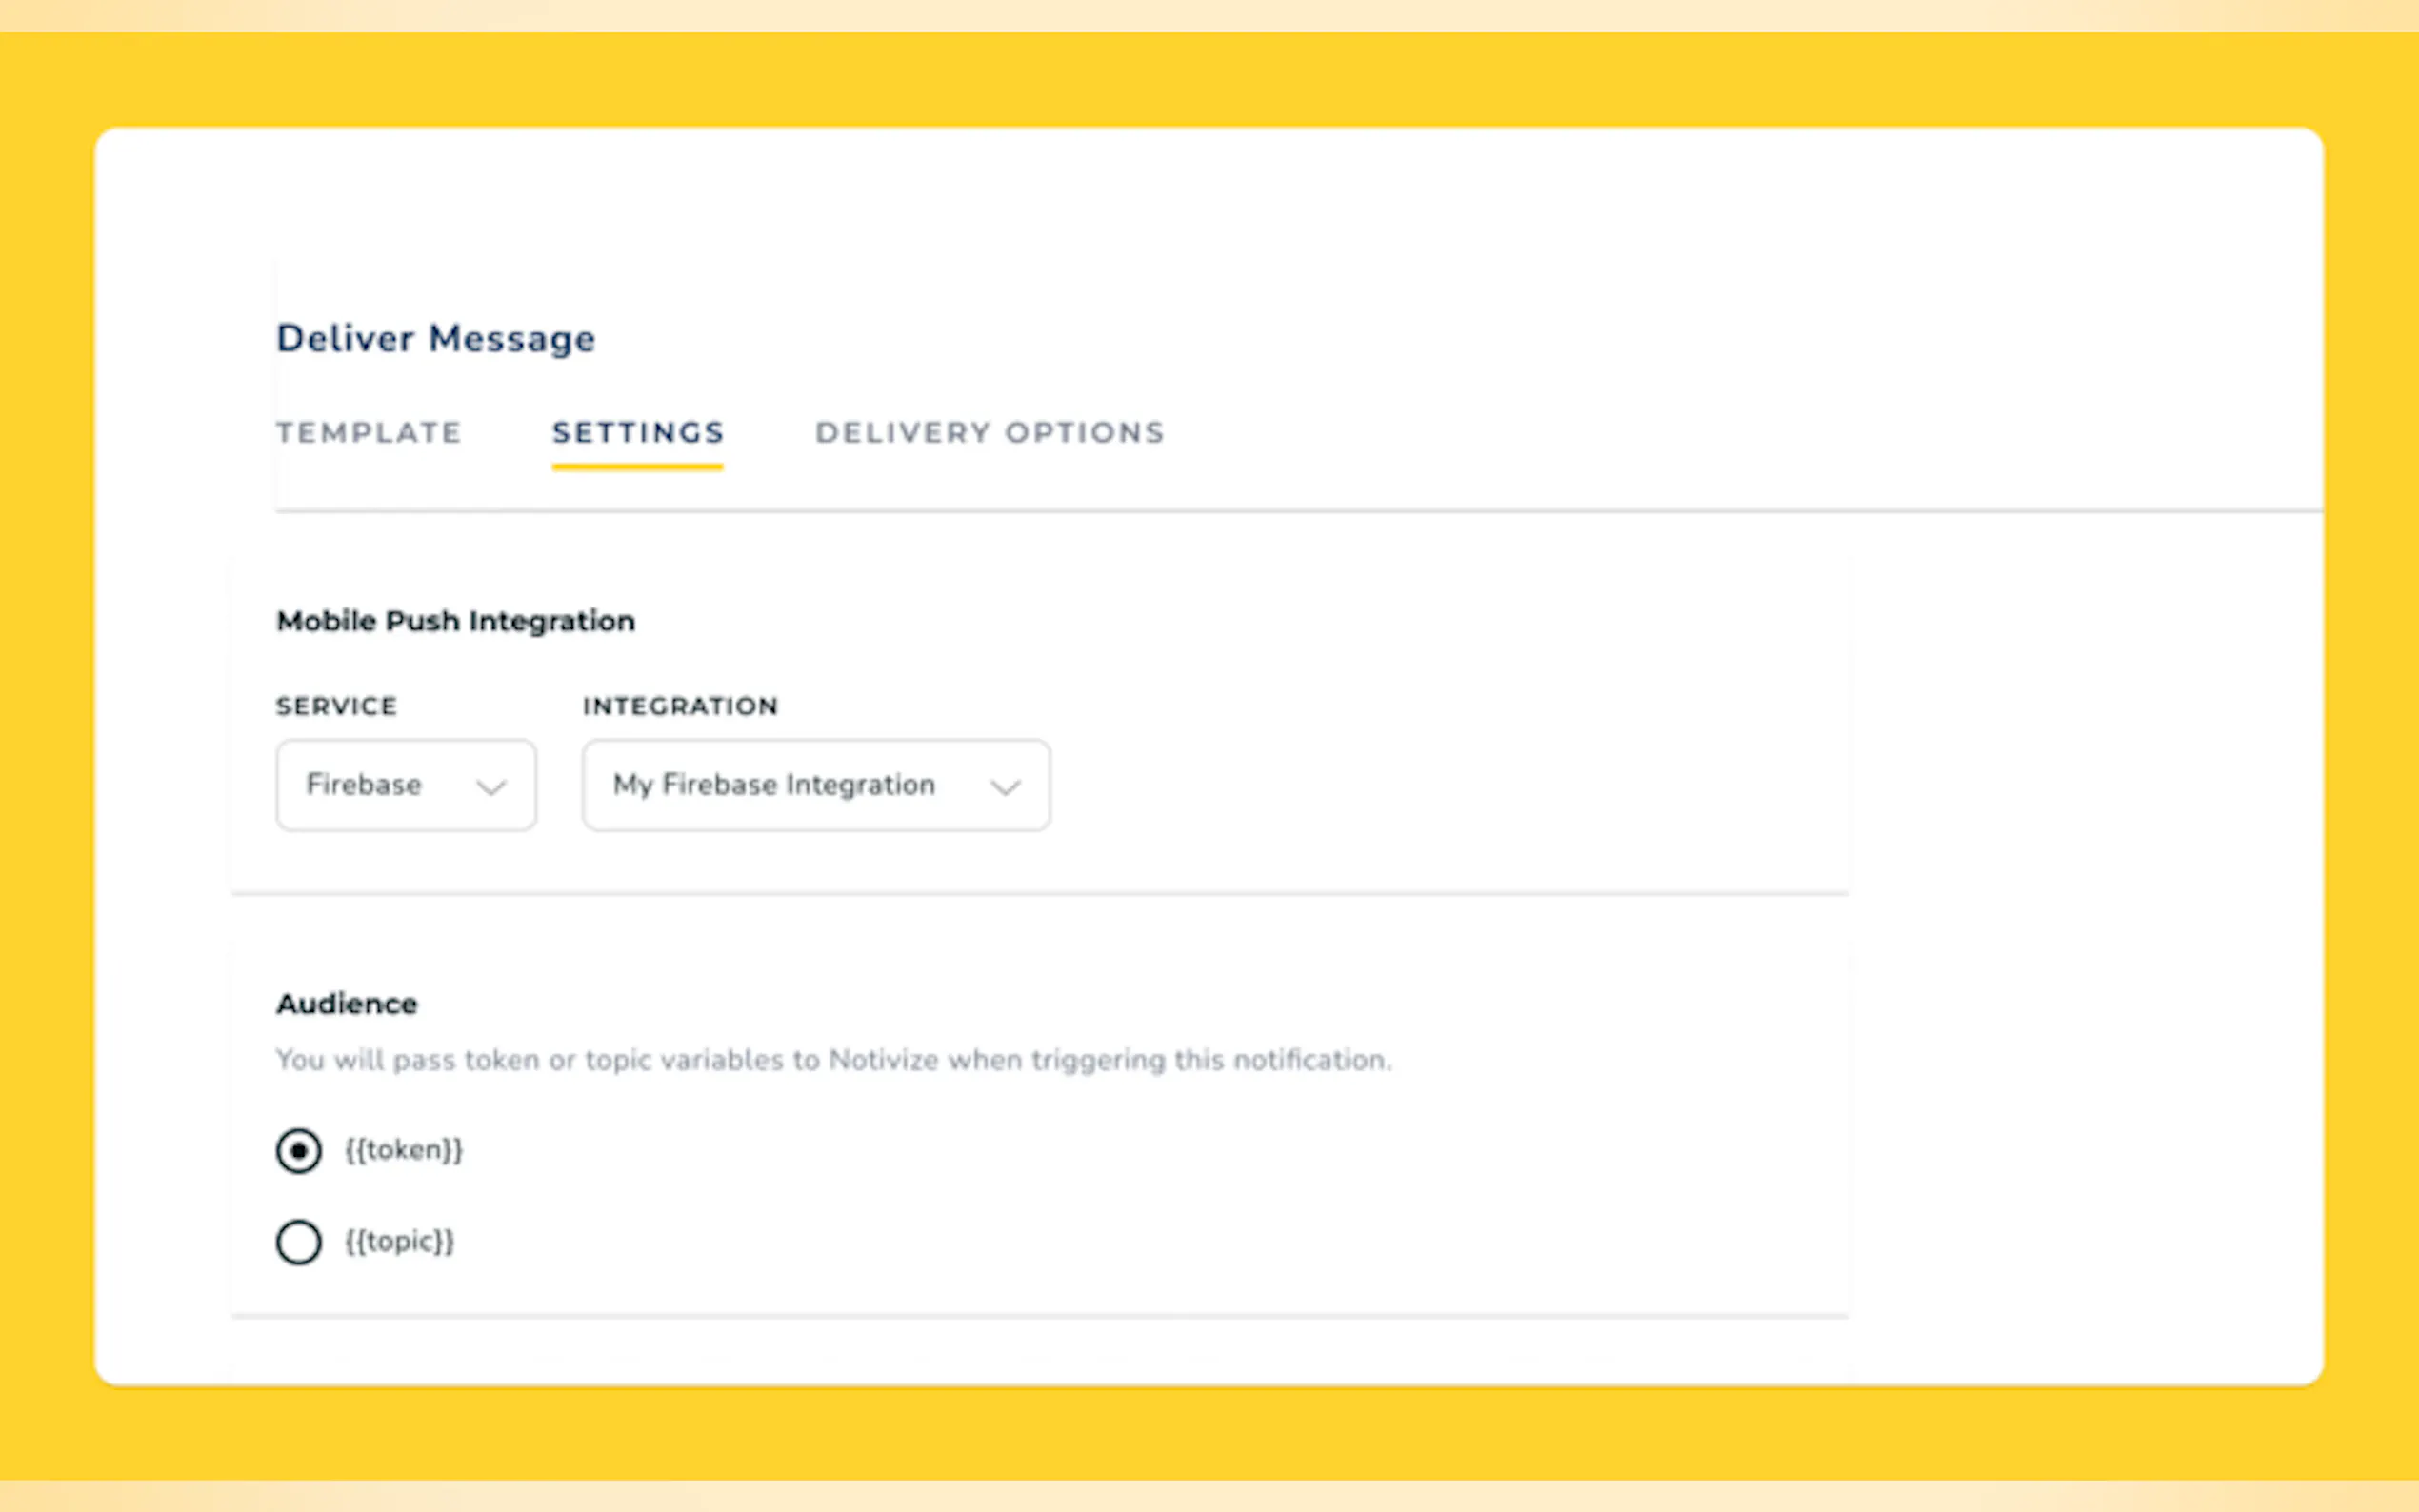
Task: Expand the Firebase service dropdown
Action: pyautogui.click(x=405, y=785)
